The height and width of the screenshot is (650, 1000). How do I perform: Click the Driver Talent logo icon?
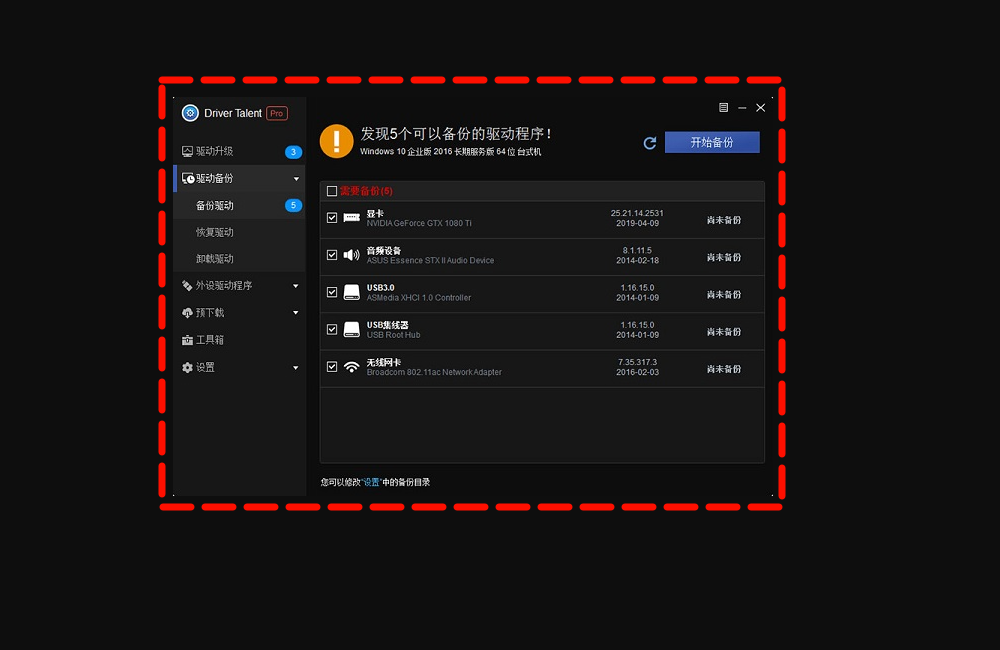[190, 113]
